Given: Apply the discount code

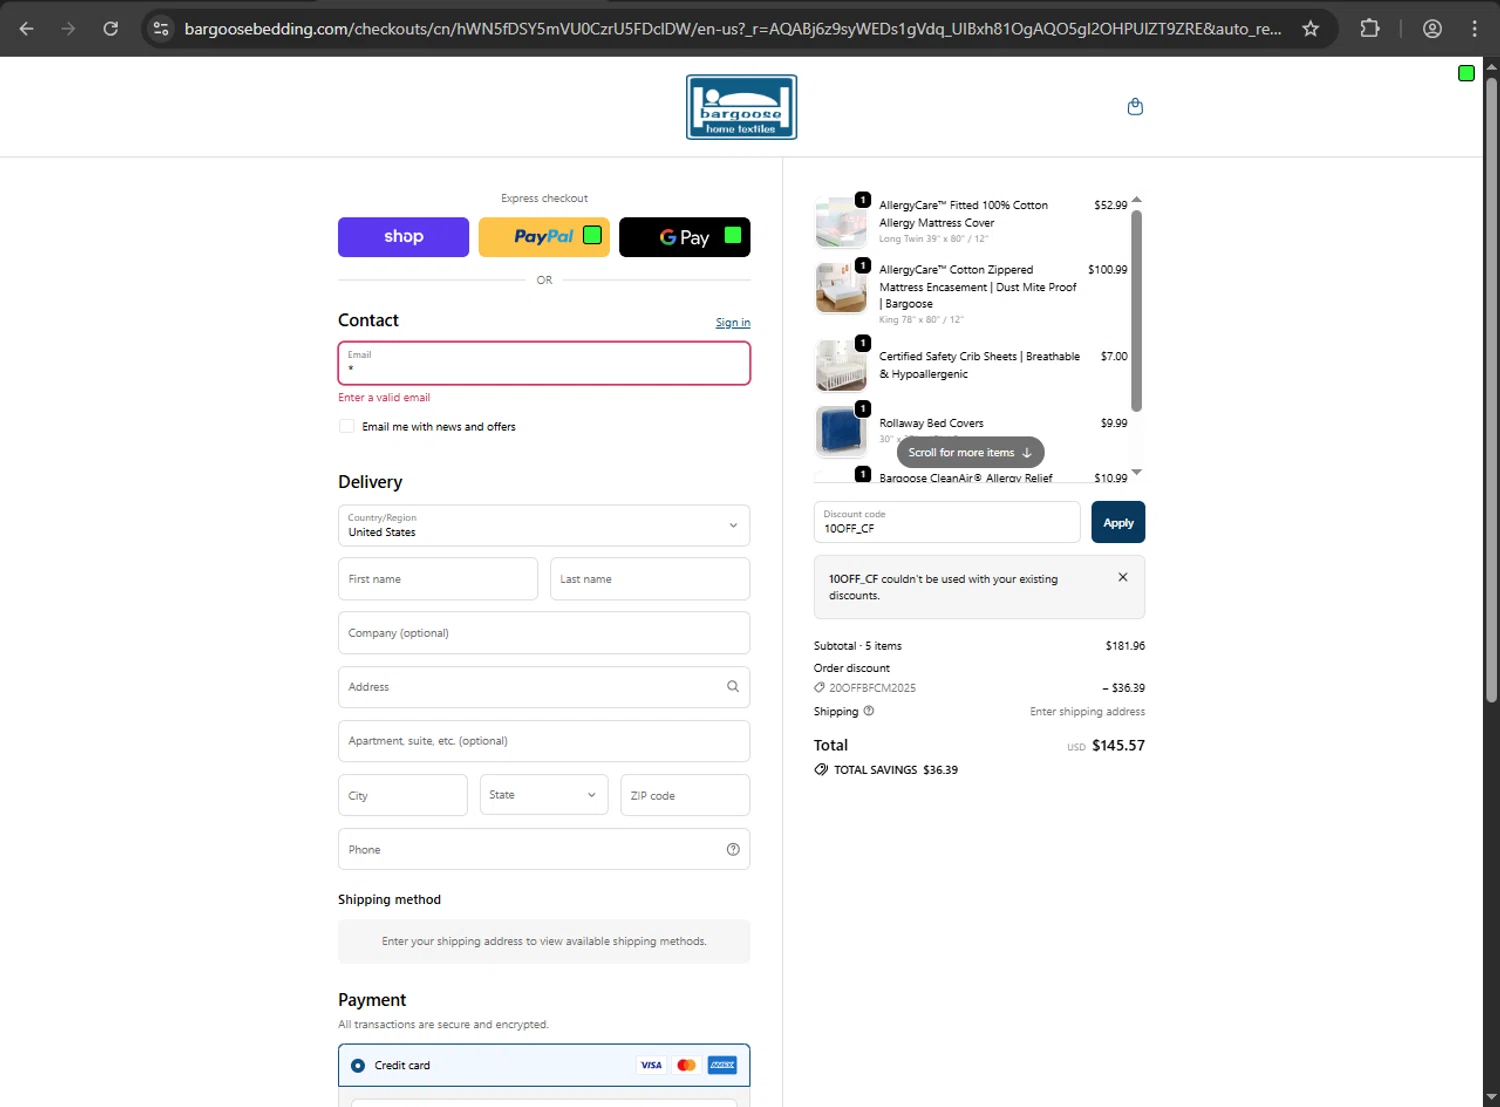Looking at the screenshot, I should [x=1118, y=522].
